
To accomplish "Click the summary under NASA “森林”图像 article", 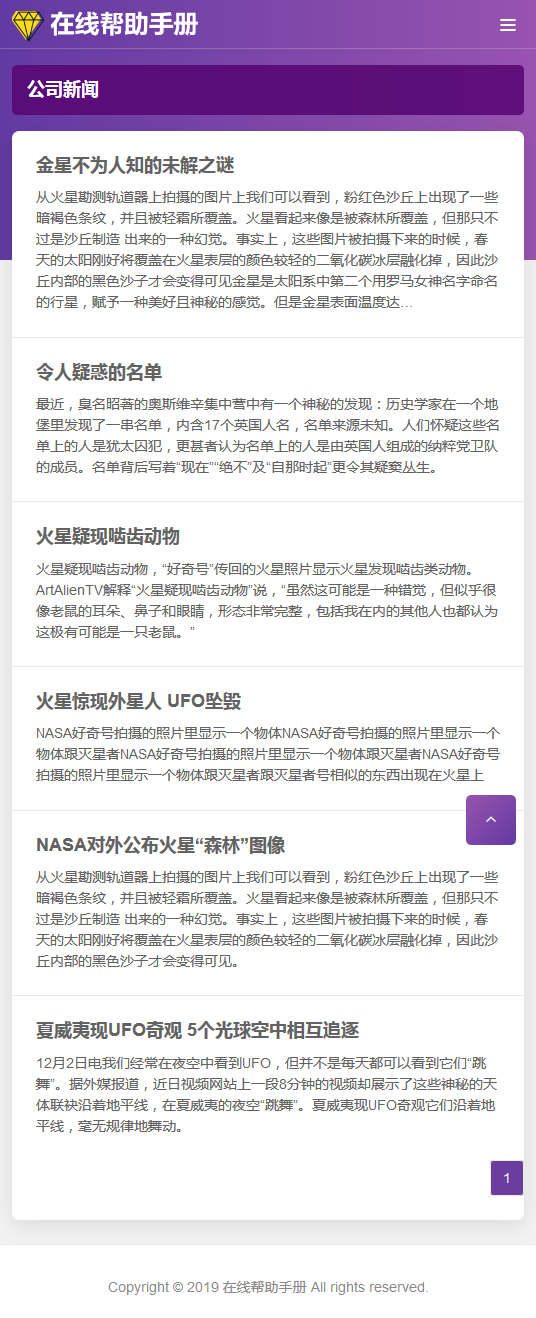I will [x=267, y=919].
